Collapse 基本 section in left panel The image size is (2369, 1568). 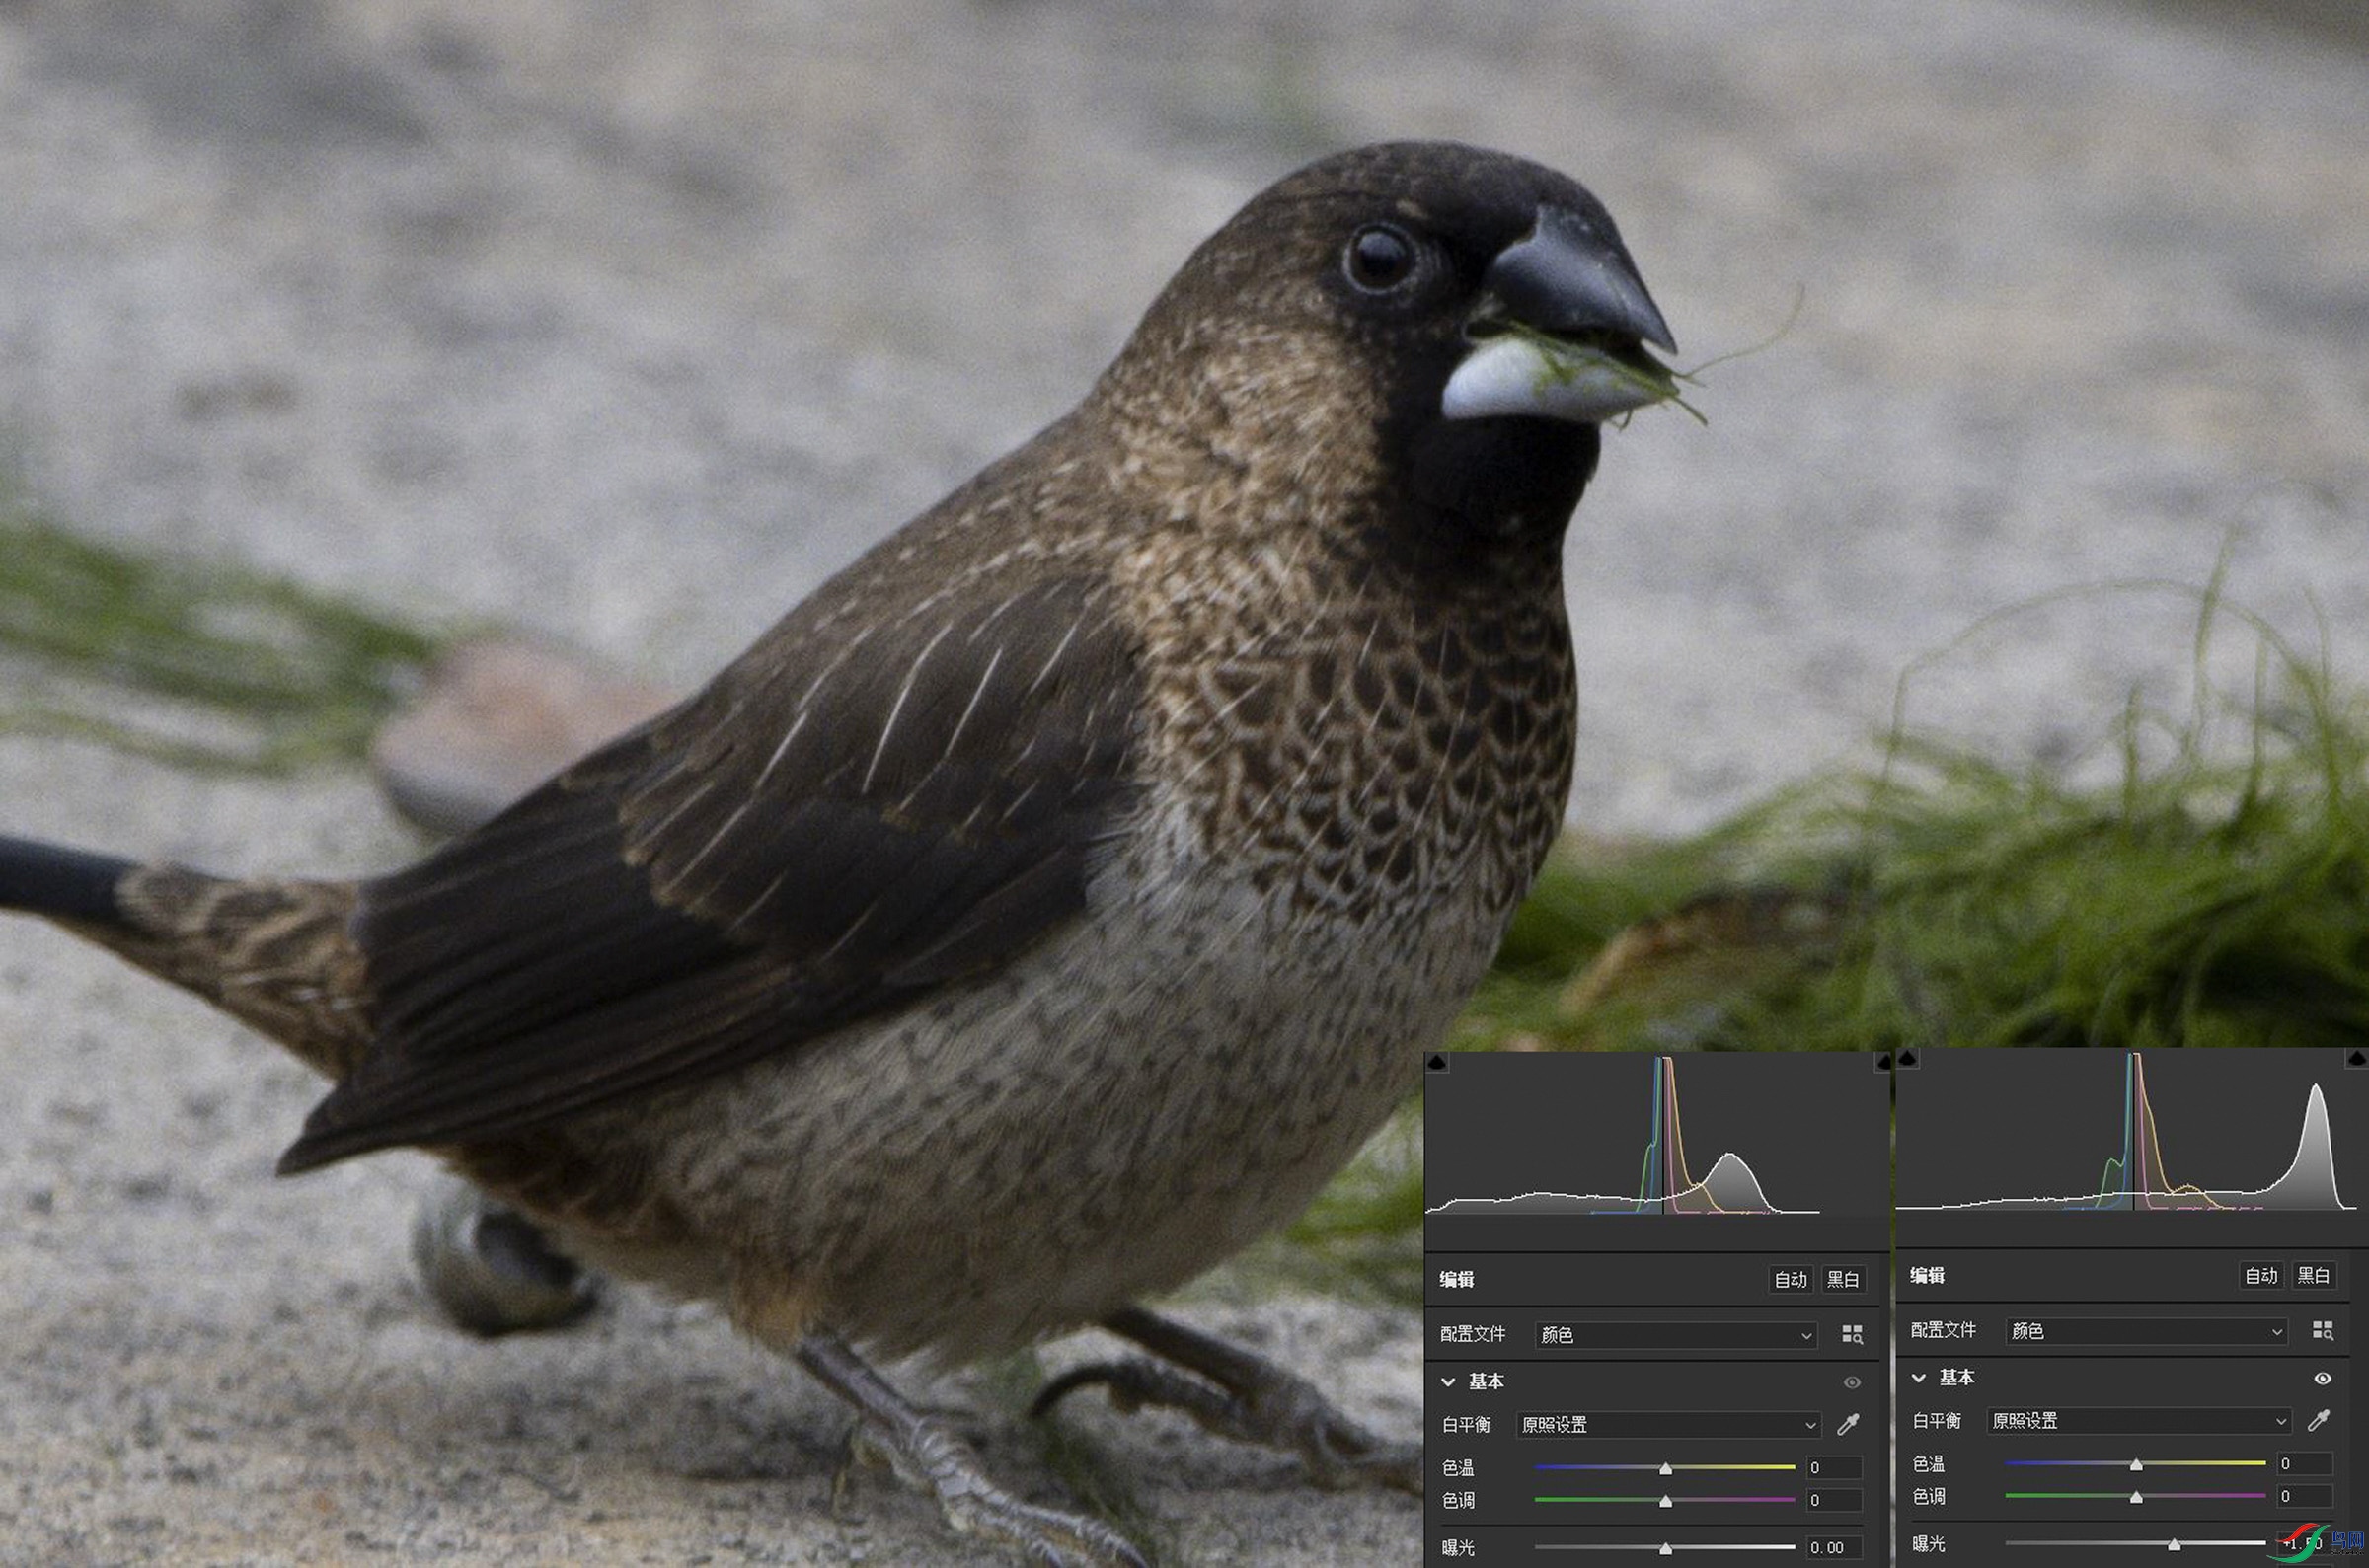point(1448,1382)
